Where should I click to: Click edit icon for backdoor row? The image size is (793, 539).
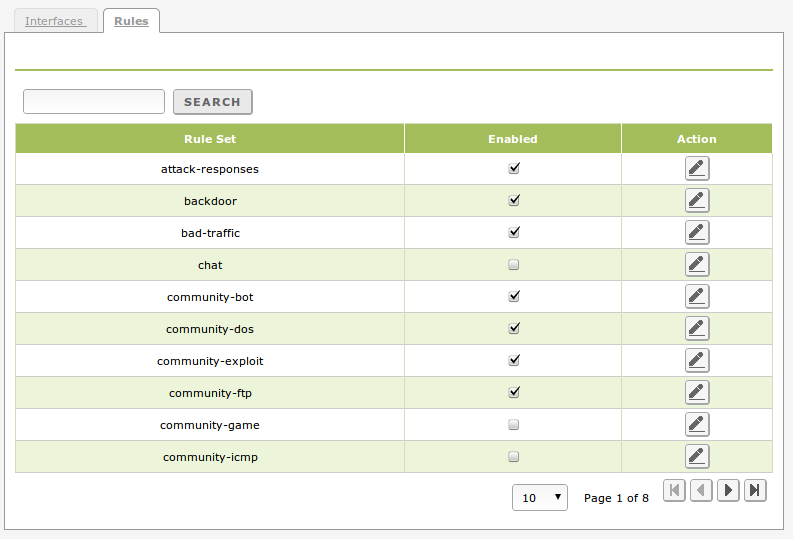pyautogui.click(x=697, y=201)
